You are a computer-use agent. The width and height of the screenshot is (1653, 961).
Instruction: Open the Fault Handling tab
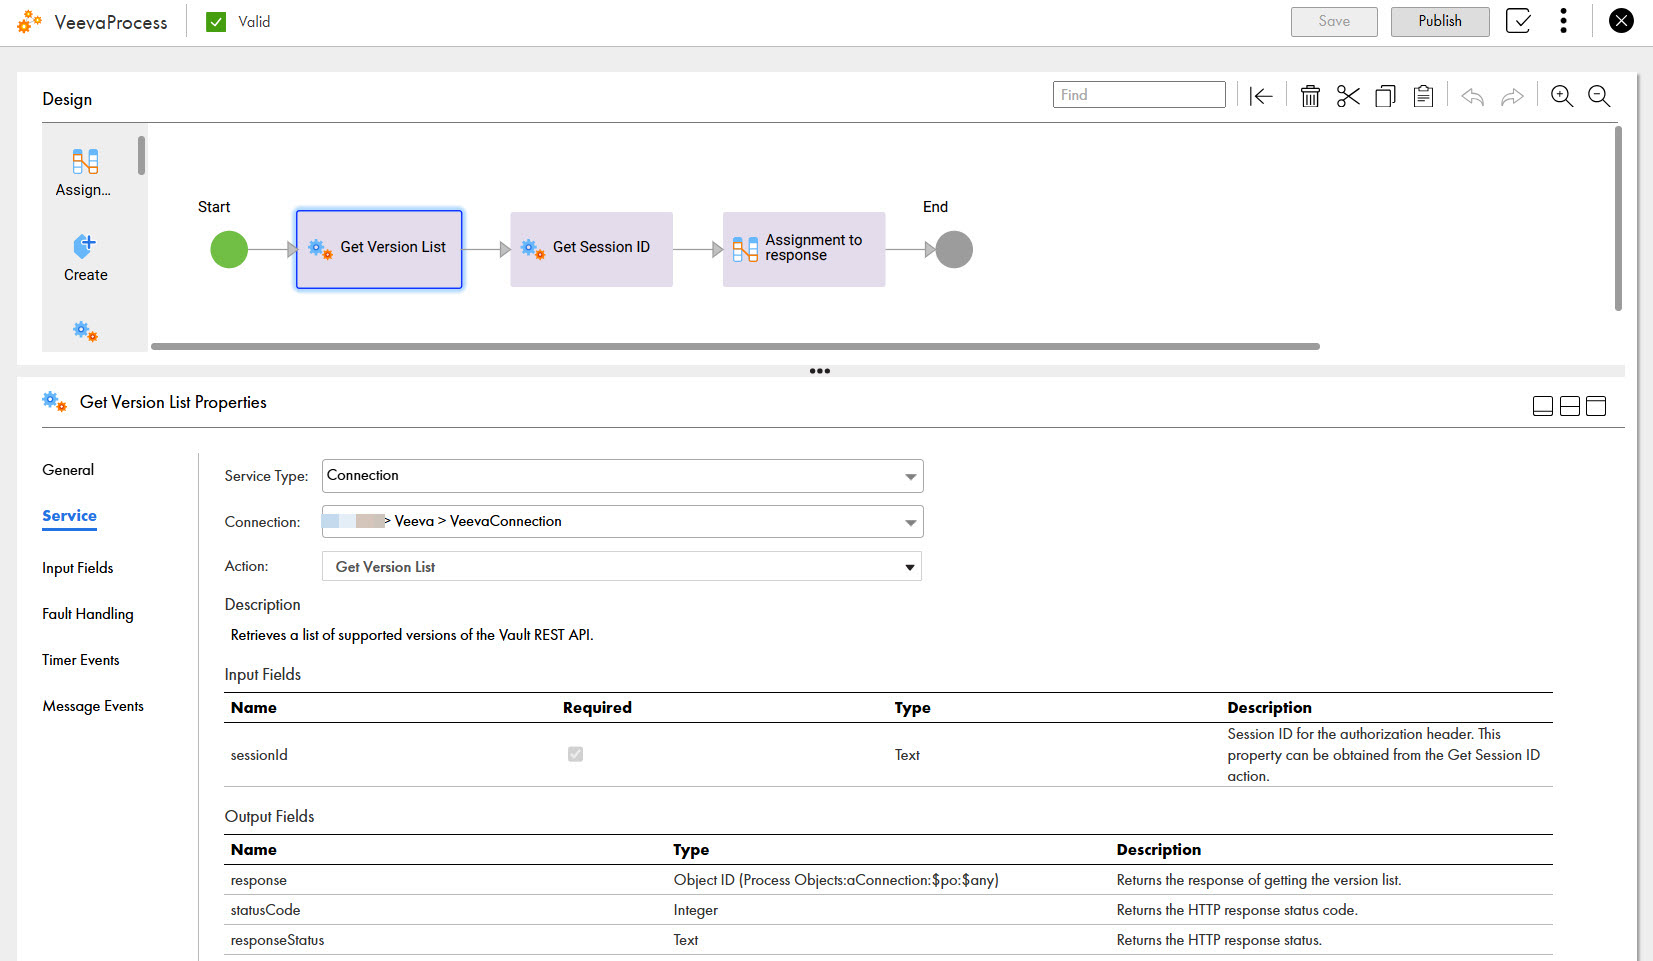pyautogui.click(x=88, y=614)
